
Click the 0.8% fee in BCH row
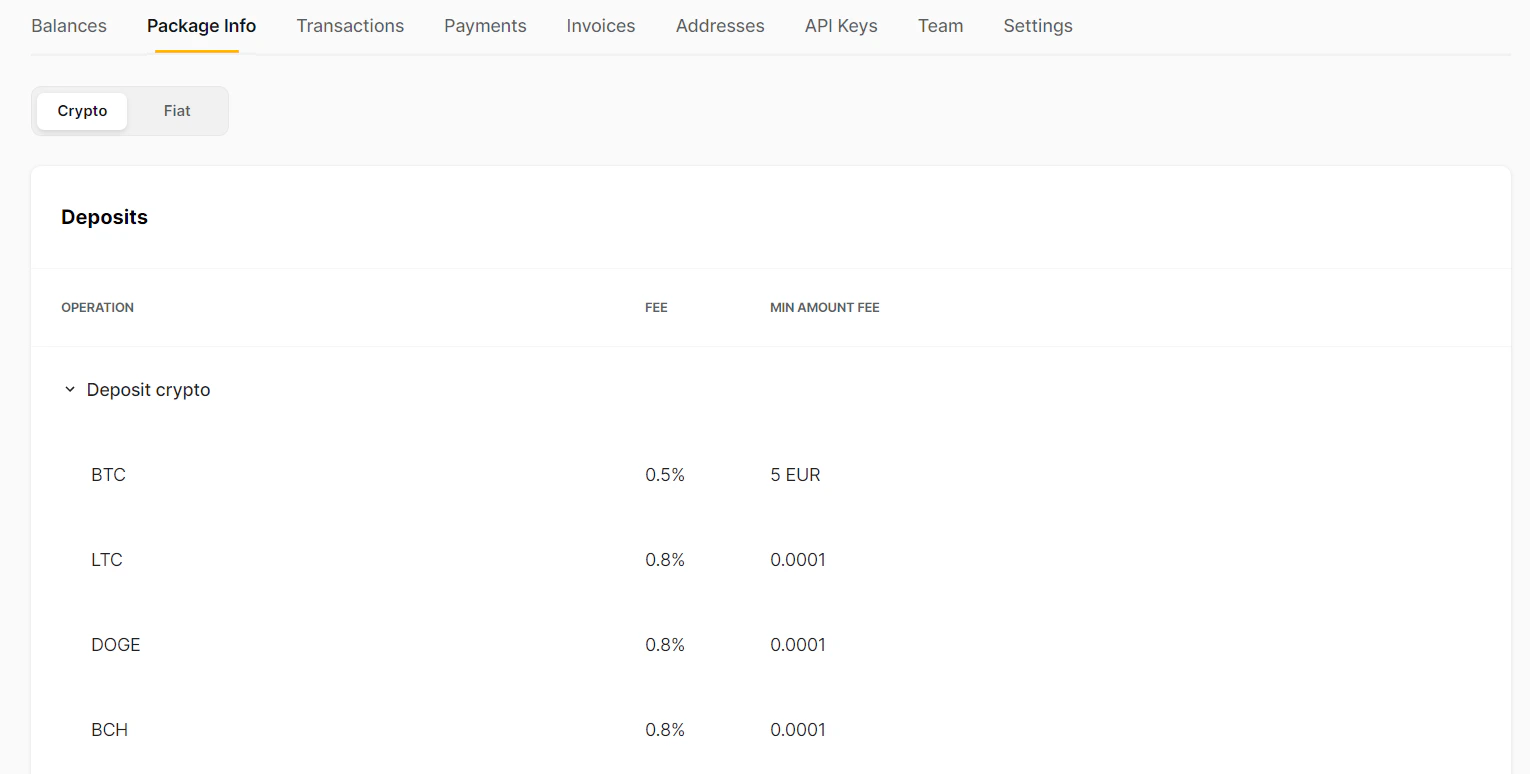click(x=665, y=730)
